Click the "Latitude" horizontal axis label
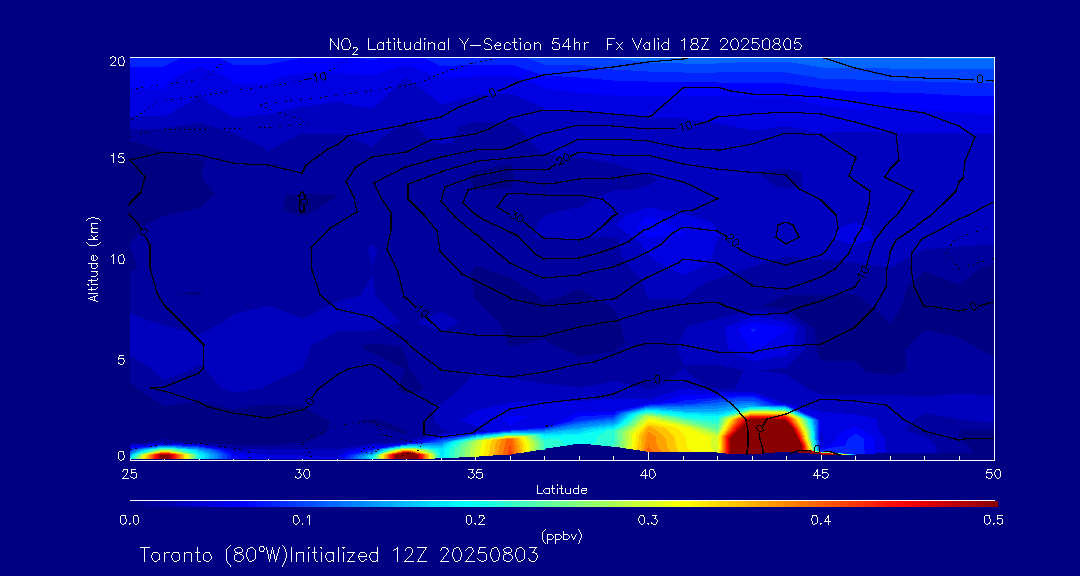This screenshot has height=576, width=1080. click(x=562, y=490)
